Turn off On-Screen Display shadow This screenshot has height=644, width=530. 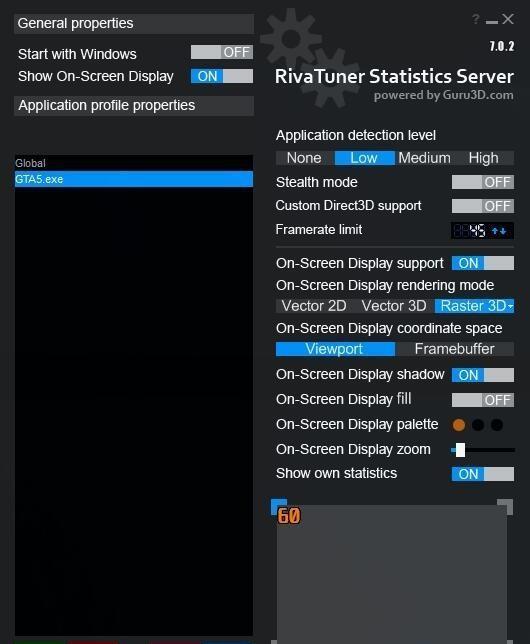[483, 375]
